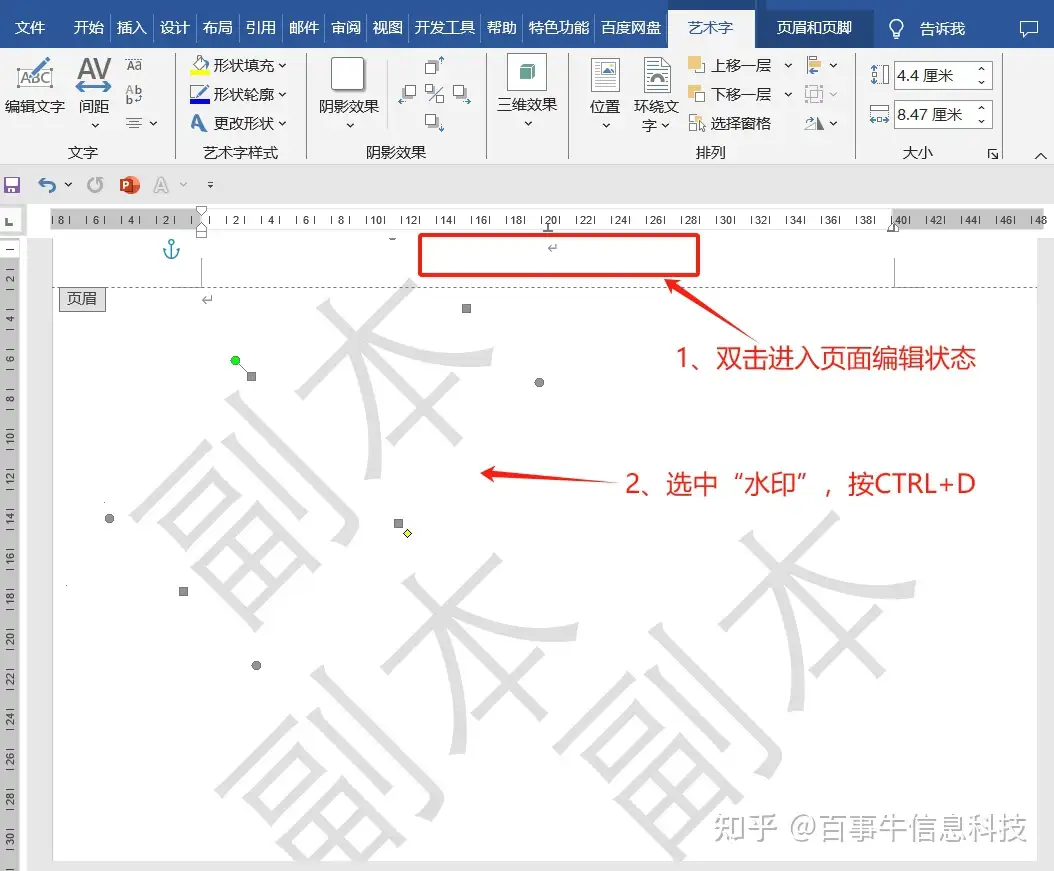Click the 三维效果 3D effects icon
This screenshot has width=1054, height=871.
526,74
